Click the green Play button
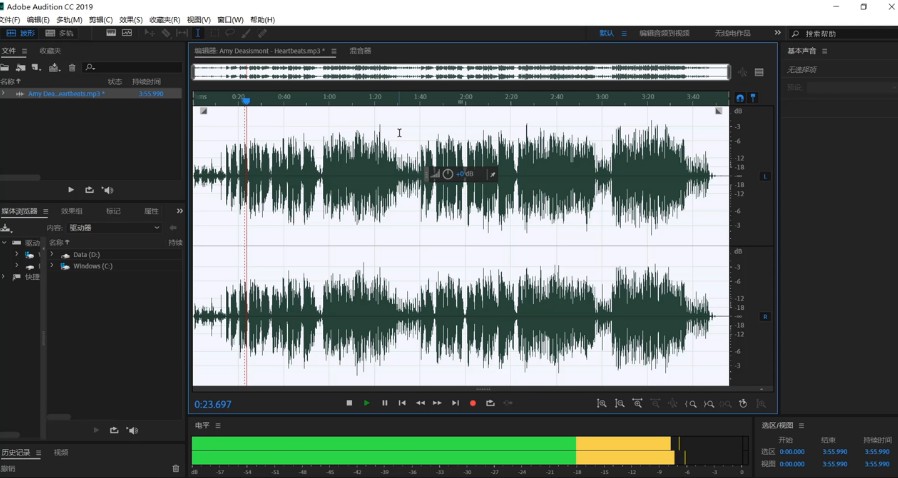Image resolution: width=898 pixels, height=478 pixels. point(367,403)
